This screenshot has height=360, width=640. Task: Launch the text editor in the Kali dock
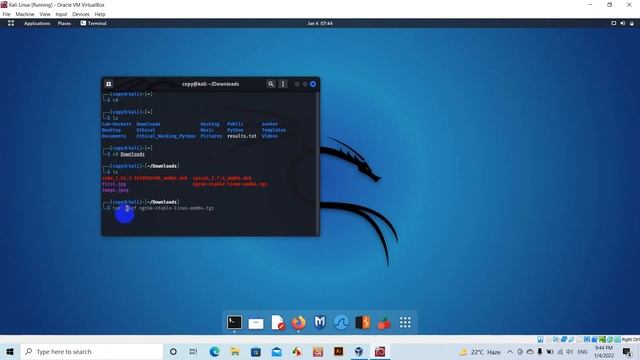[278, 322]
